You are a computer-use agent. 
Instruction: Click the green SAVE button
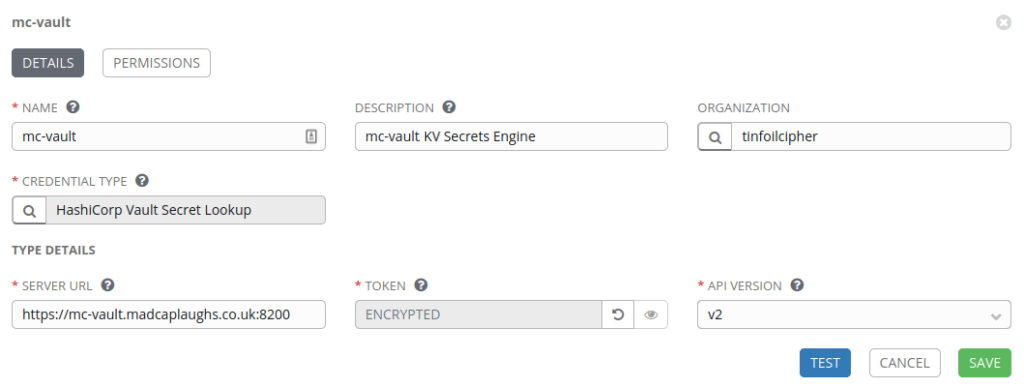pyautogui.click(x=984, y=363)
